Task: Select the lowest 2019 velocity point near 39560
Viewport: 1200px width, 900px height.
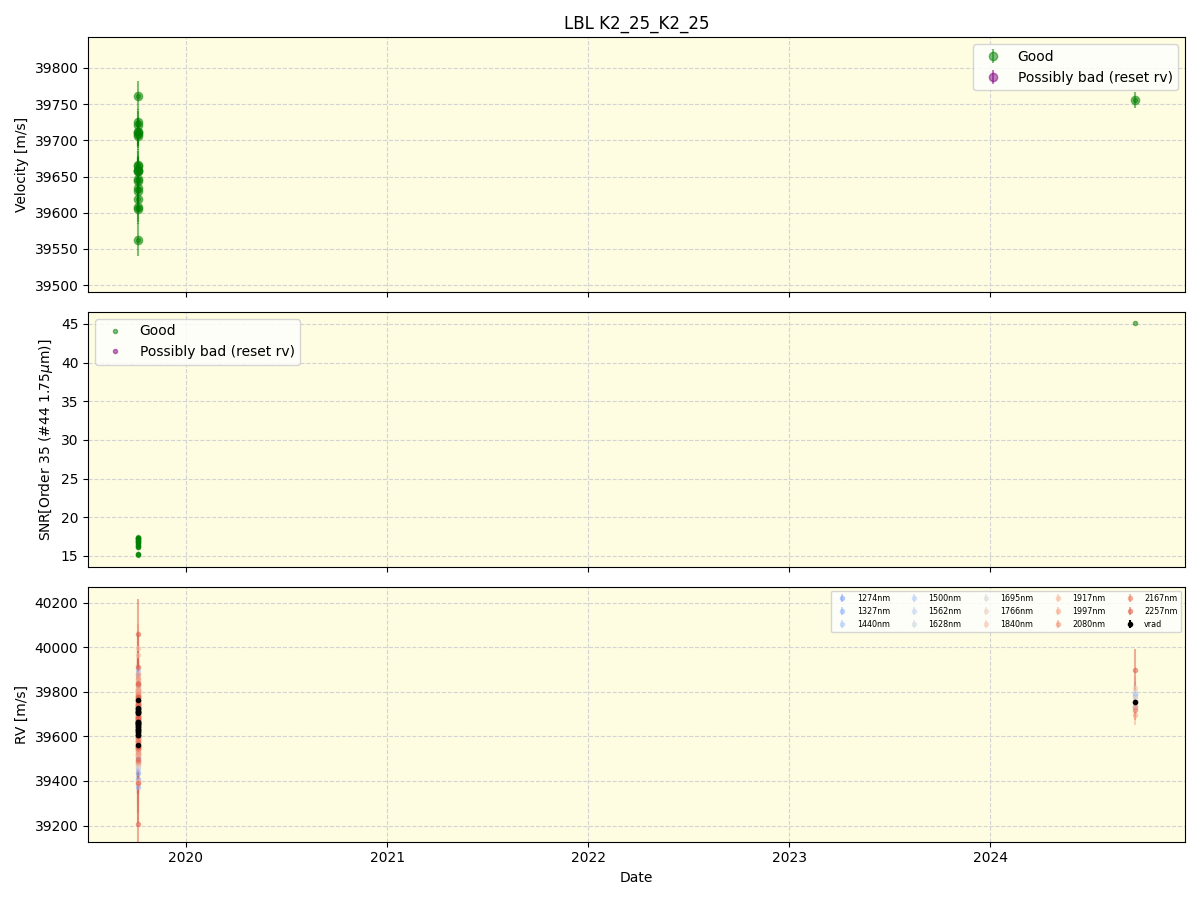Action: (x=138, y=240)
